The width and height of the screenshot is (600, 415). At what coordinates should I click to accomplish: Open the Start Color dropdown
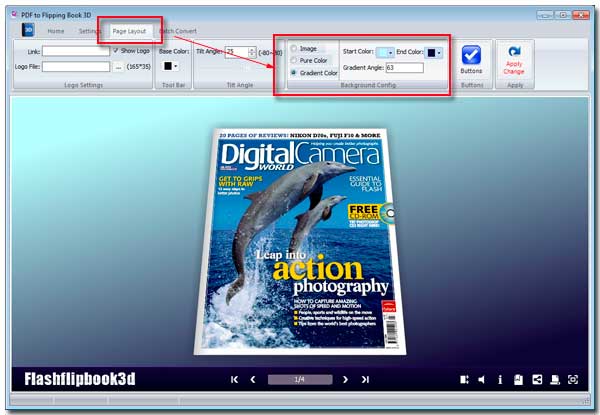point(385,52)
